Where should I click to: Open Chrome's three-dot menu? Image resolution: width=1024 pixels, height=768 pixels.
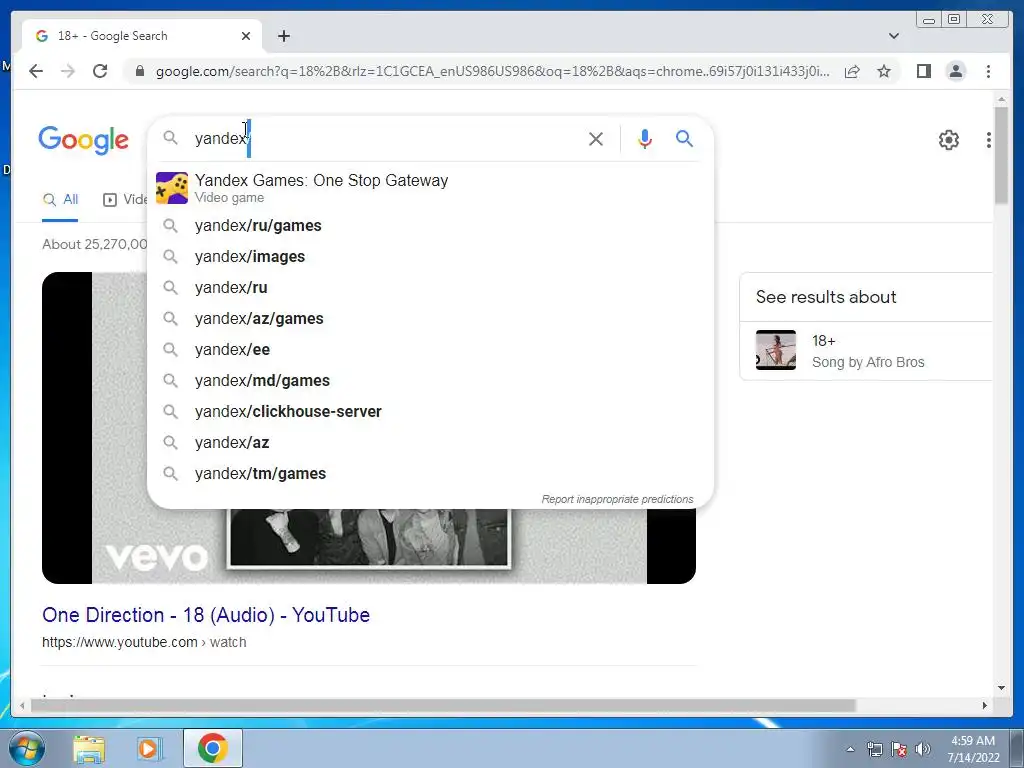click(988, 71)
